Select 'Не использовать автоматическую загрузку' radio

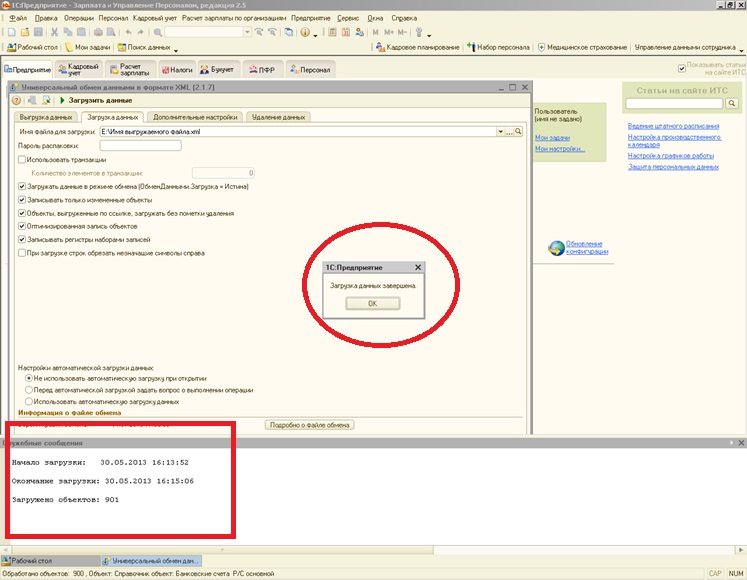29,378
